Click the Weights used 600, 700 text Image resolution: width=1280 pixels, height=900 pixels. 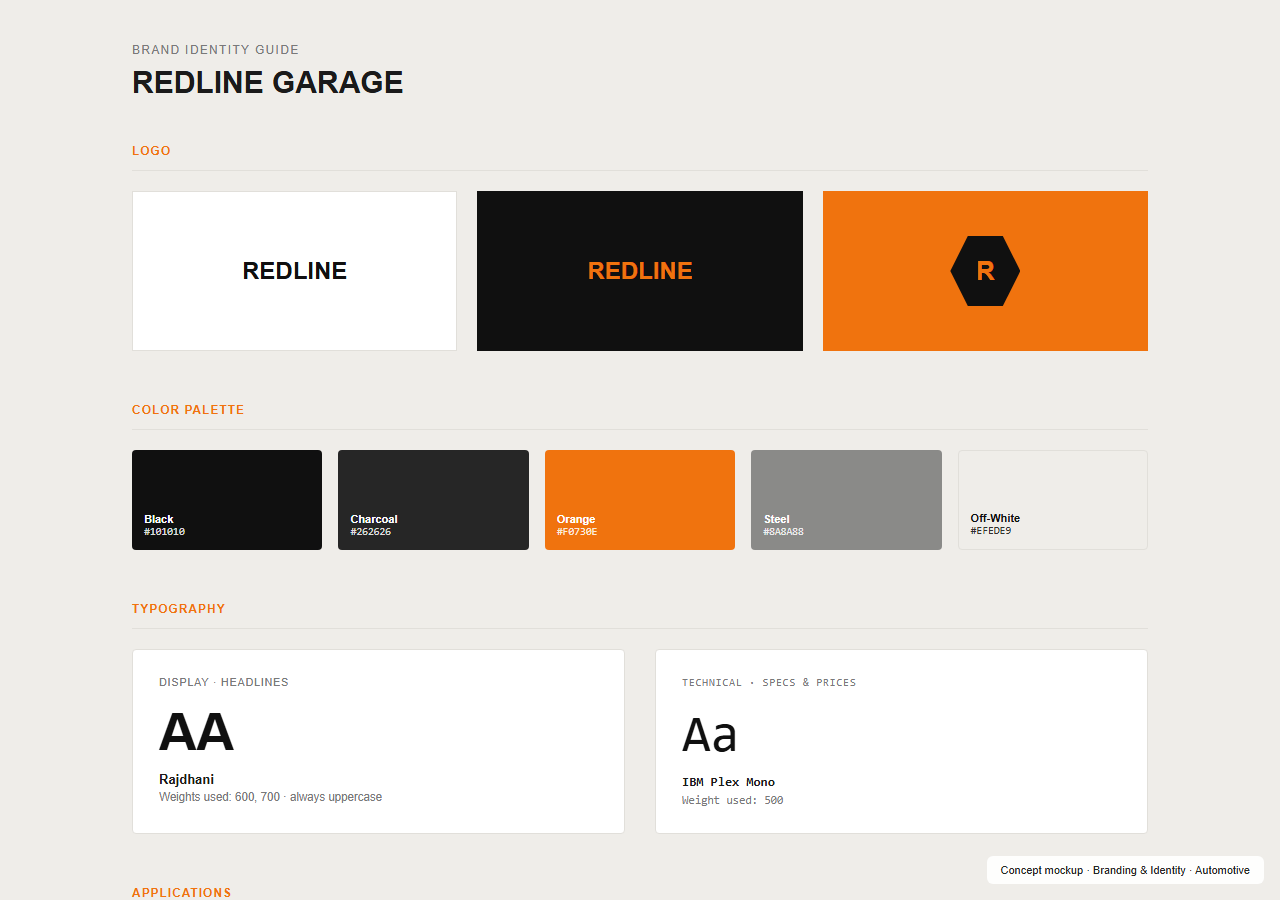(x=270, y=797)
